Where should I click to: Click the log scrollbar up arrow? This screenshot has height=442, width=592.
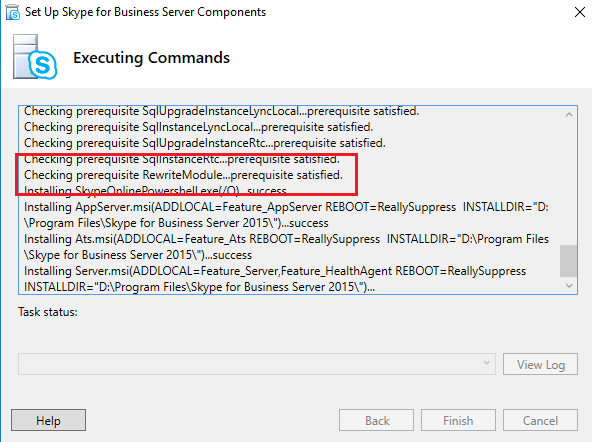tap(569, 114)
